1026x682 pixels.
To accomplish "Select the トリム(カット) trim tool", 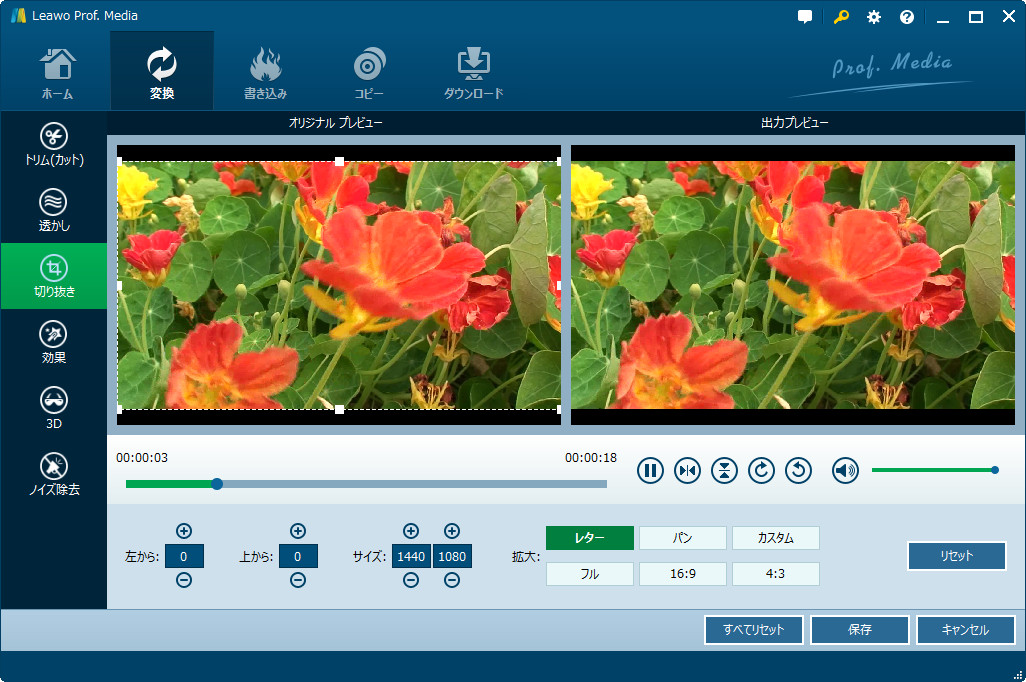I will (x=54, y=145).
